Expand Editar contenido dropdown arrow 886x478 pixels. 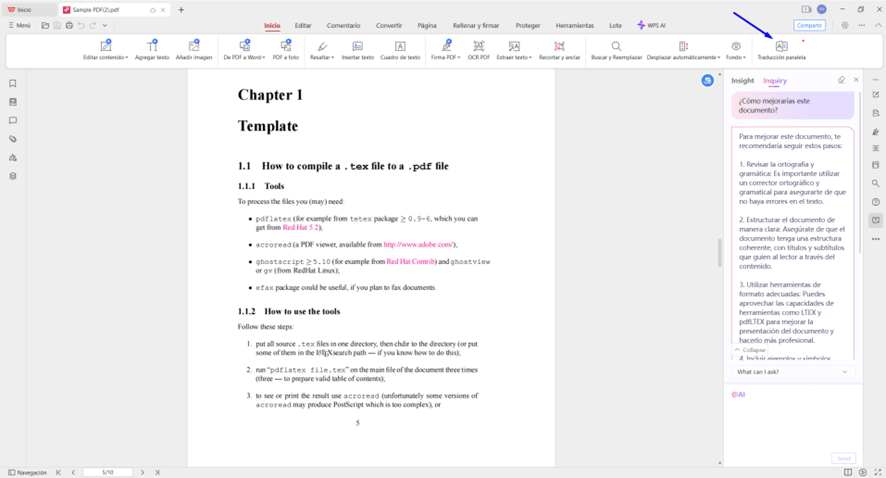tap(127, 58)
